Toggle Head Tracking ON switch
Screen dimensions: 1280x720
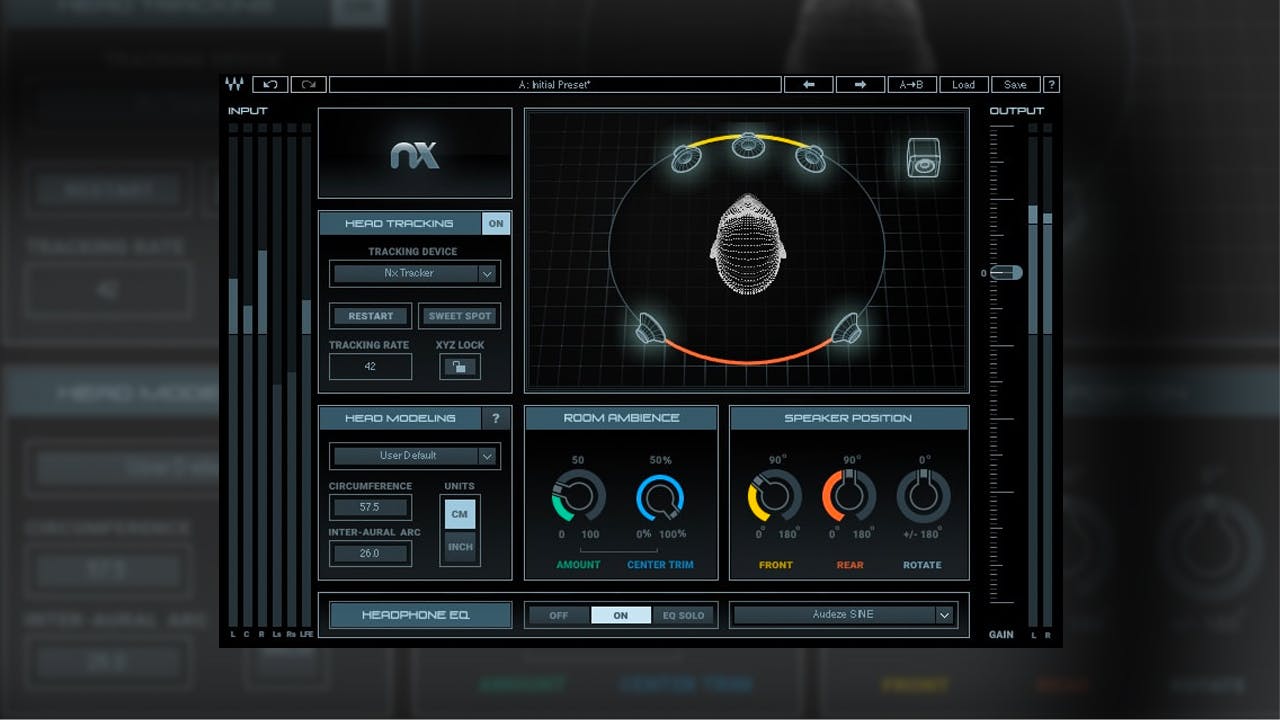click(x=495, y=224)
